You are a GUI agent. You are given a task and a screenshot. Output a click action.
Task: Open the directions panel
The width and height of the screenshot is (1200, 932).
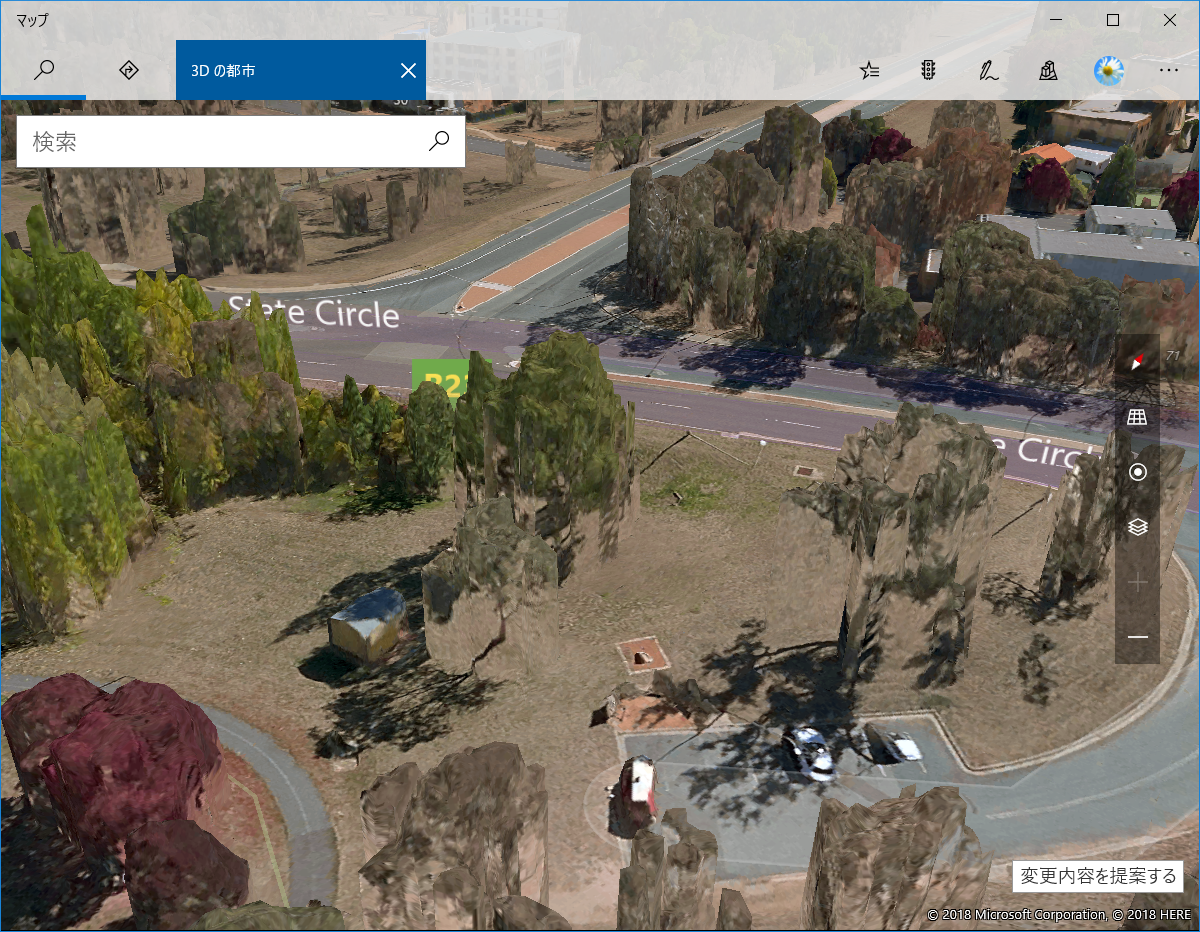pos(128,70)
